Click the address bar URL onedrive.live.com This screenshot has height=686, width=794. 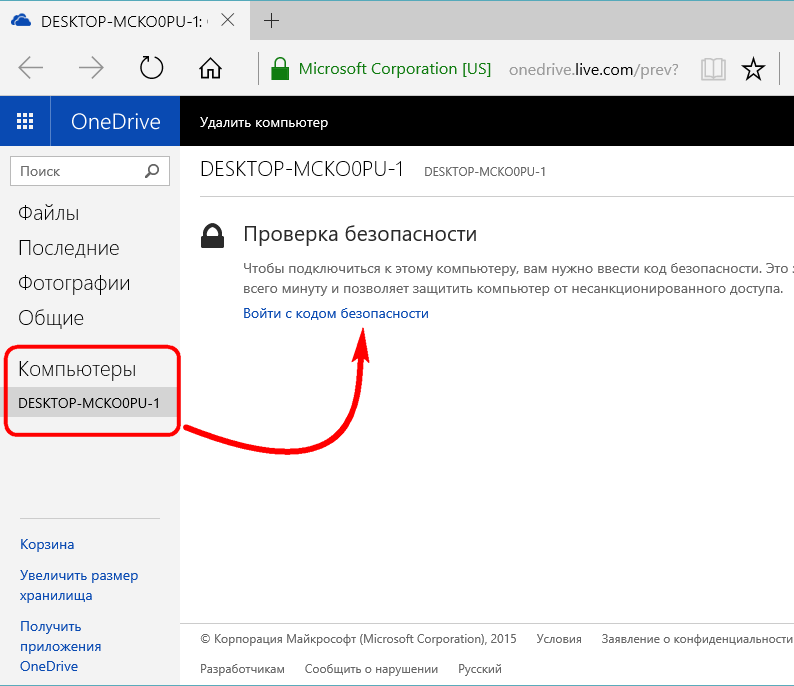593,69
